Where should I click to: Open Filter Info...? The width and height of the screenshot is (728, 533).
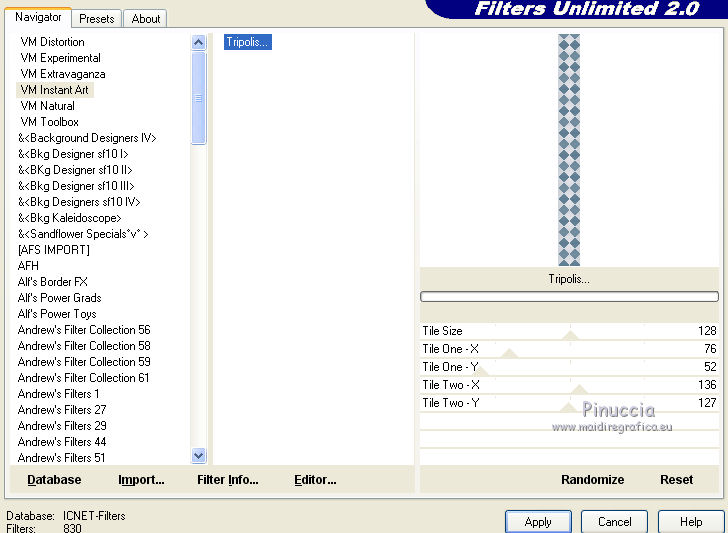pyautogui.click(x=228, y=480)
